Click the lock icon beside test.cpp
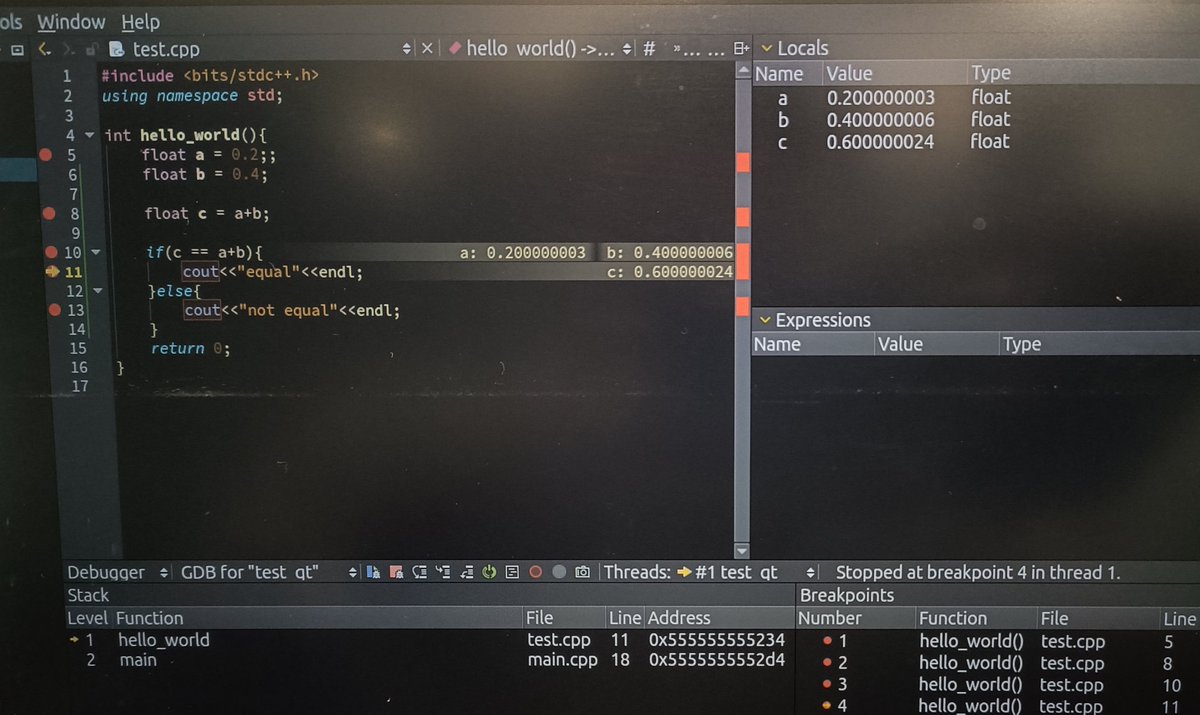This screenshot has height=715, width=1200. pos(90,48)
